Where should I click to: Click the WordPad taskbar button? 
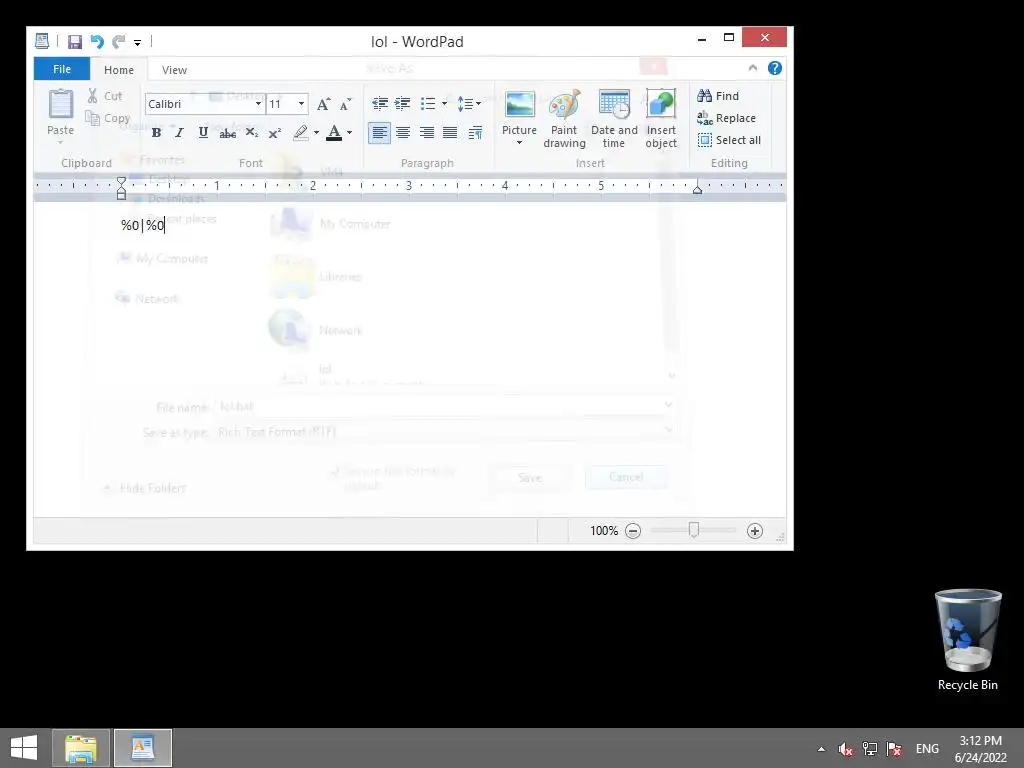tap(143, 748)
